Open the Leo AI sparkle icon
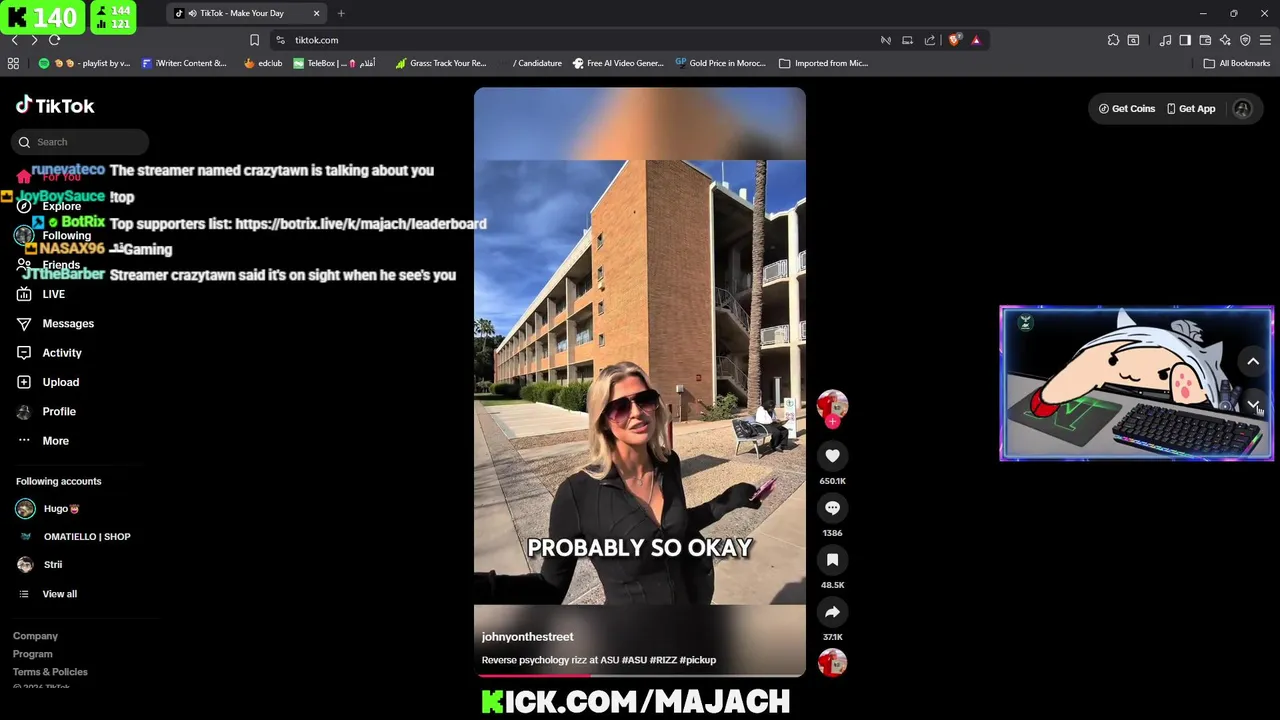Screen dimensions: 1280x720 [x=1225, y=40]
